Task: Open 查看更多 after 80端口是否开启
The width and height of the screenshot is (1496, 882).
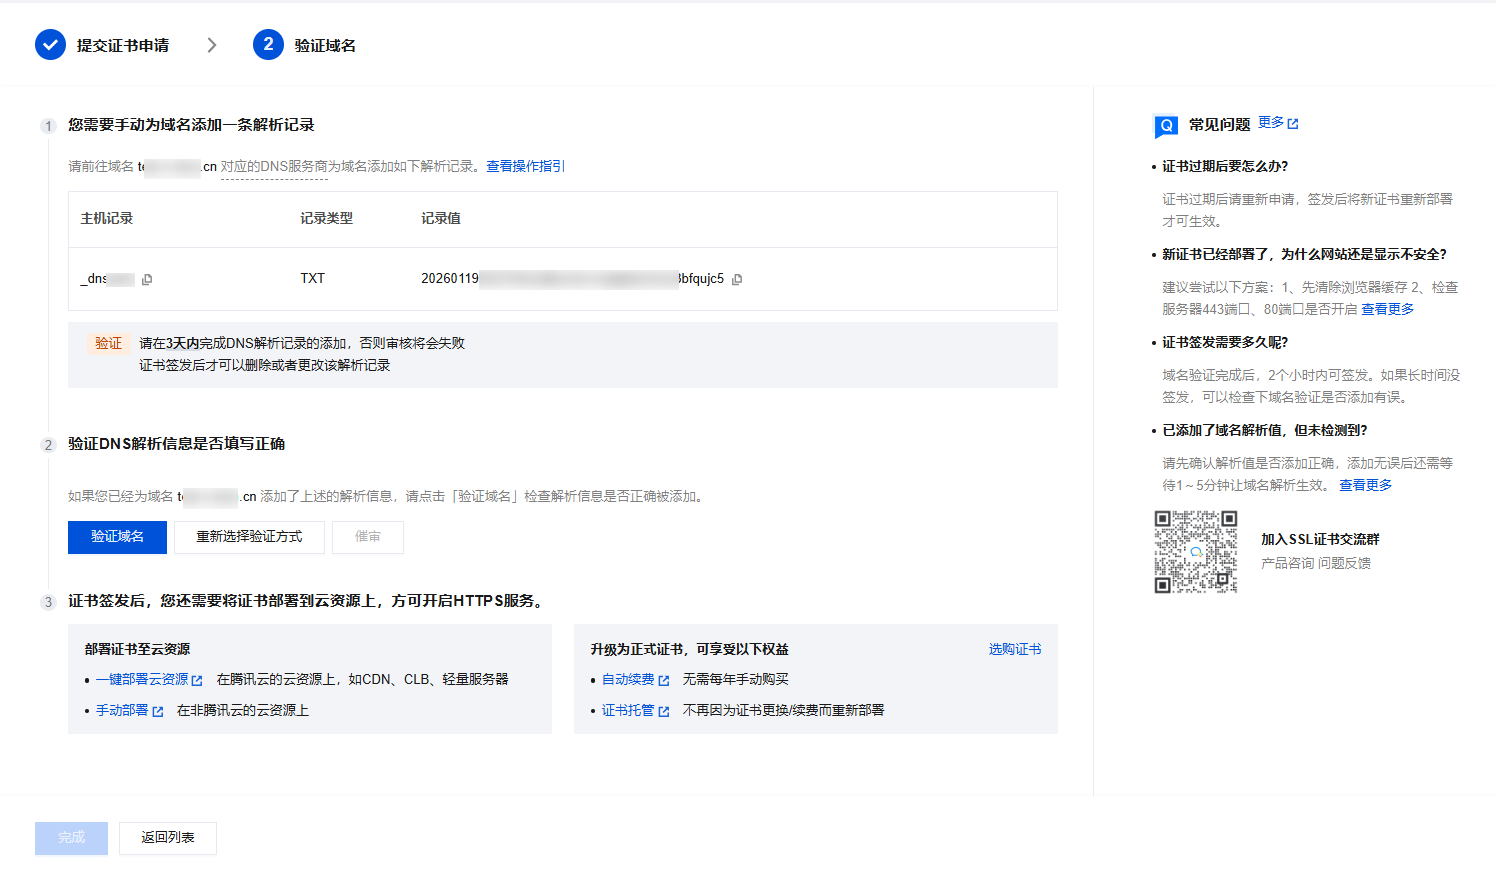Action: [x=1388, y=310]
